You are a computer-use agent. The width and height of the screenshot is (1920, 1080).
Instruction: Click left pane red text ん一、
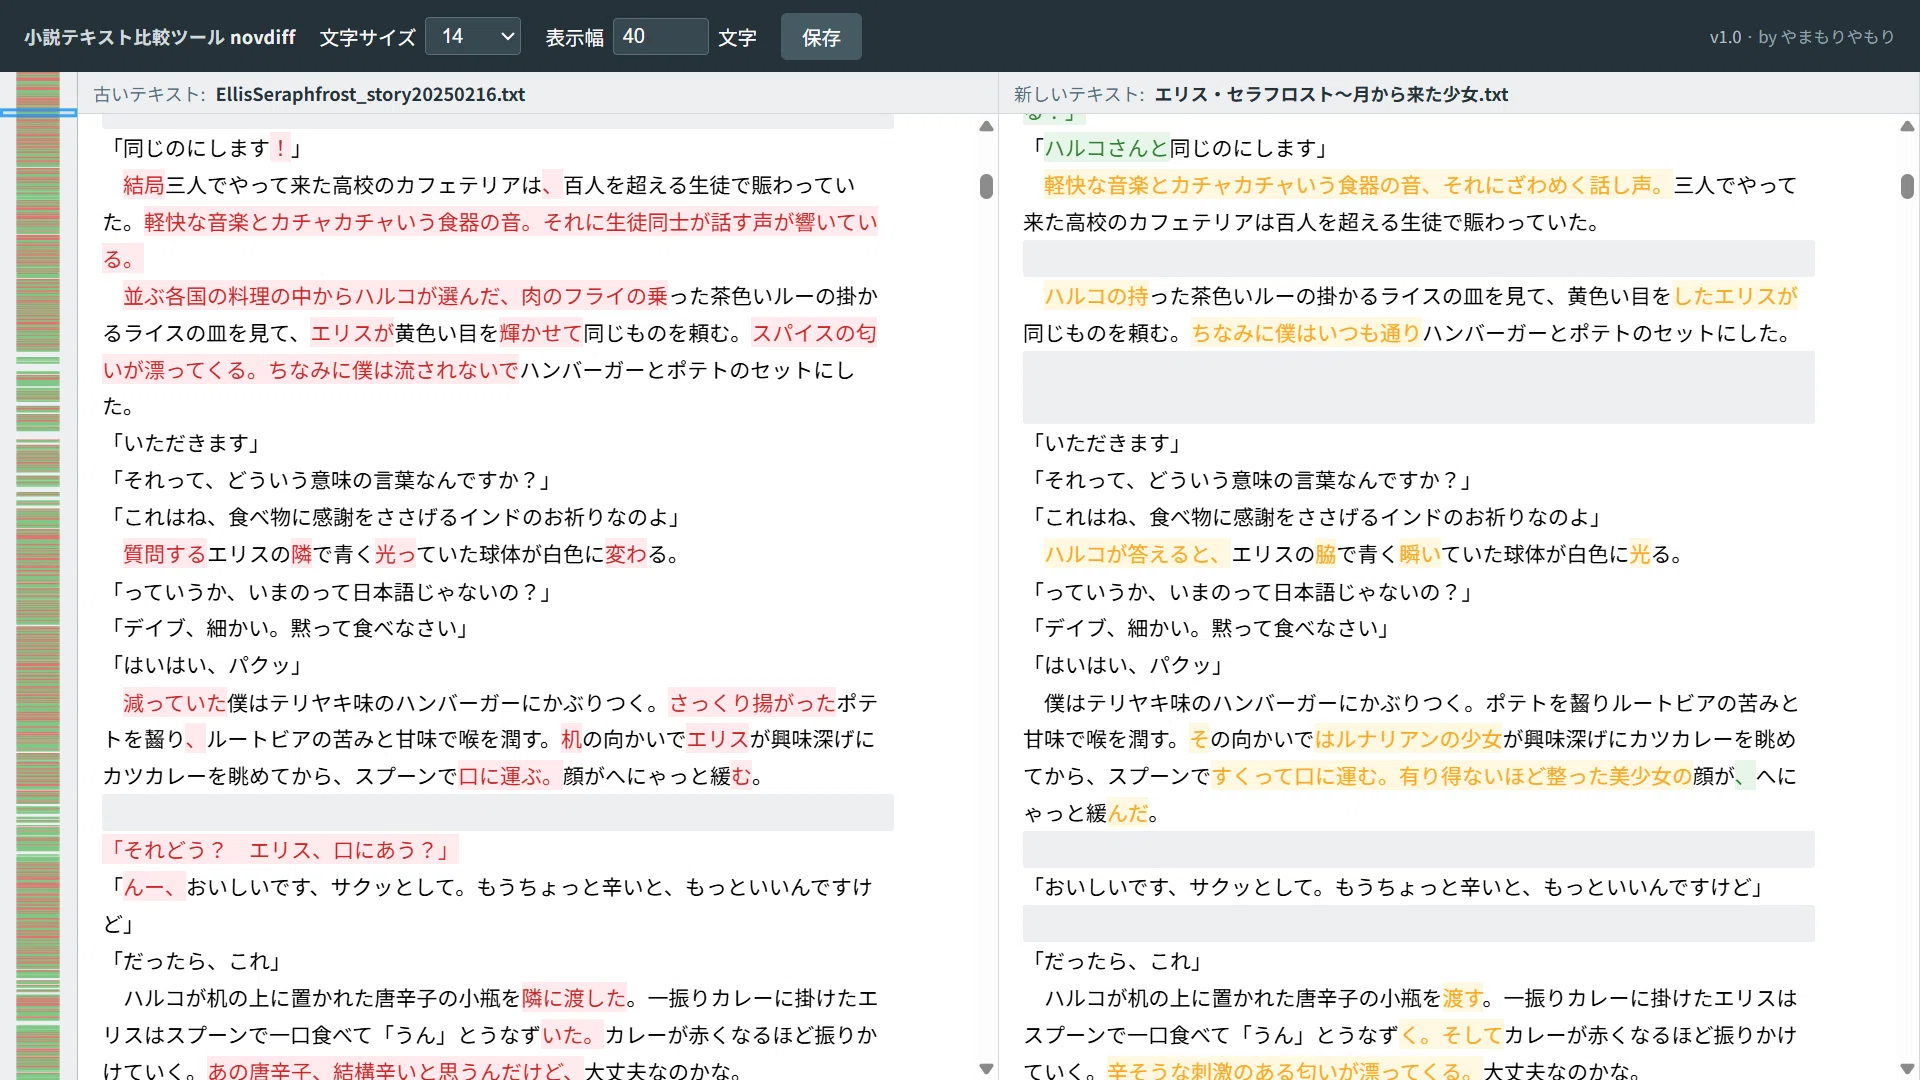pos(154,887)
